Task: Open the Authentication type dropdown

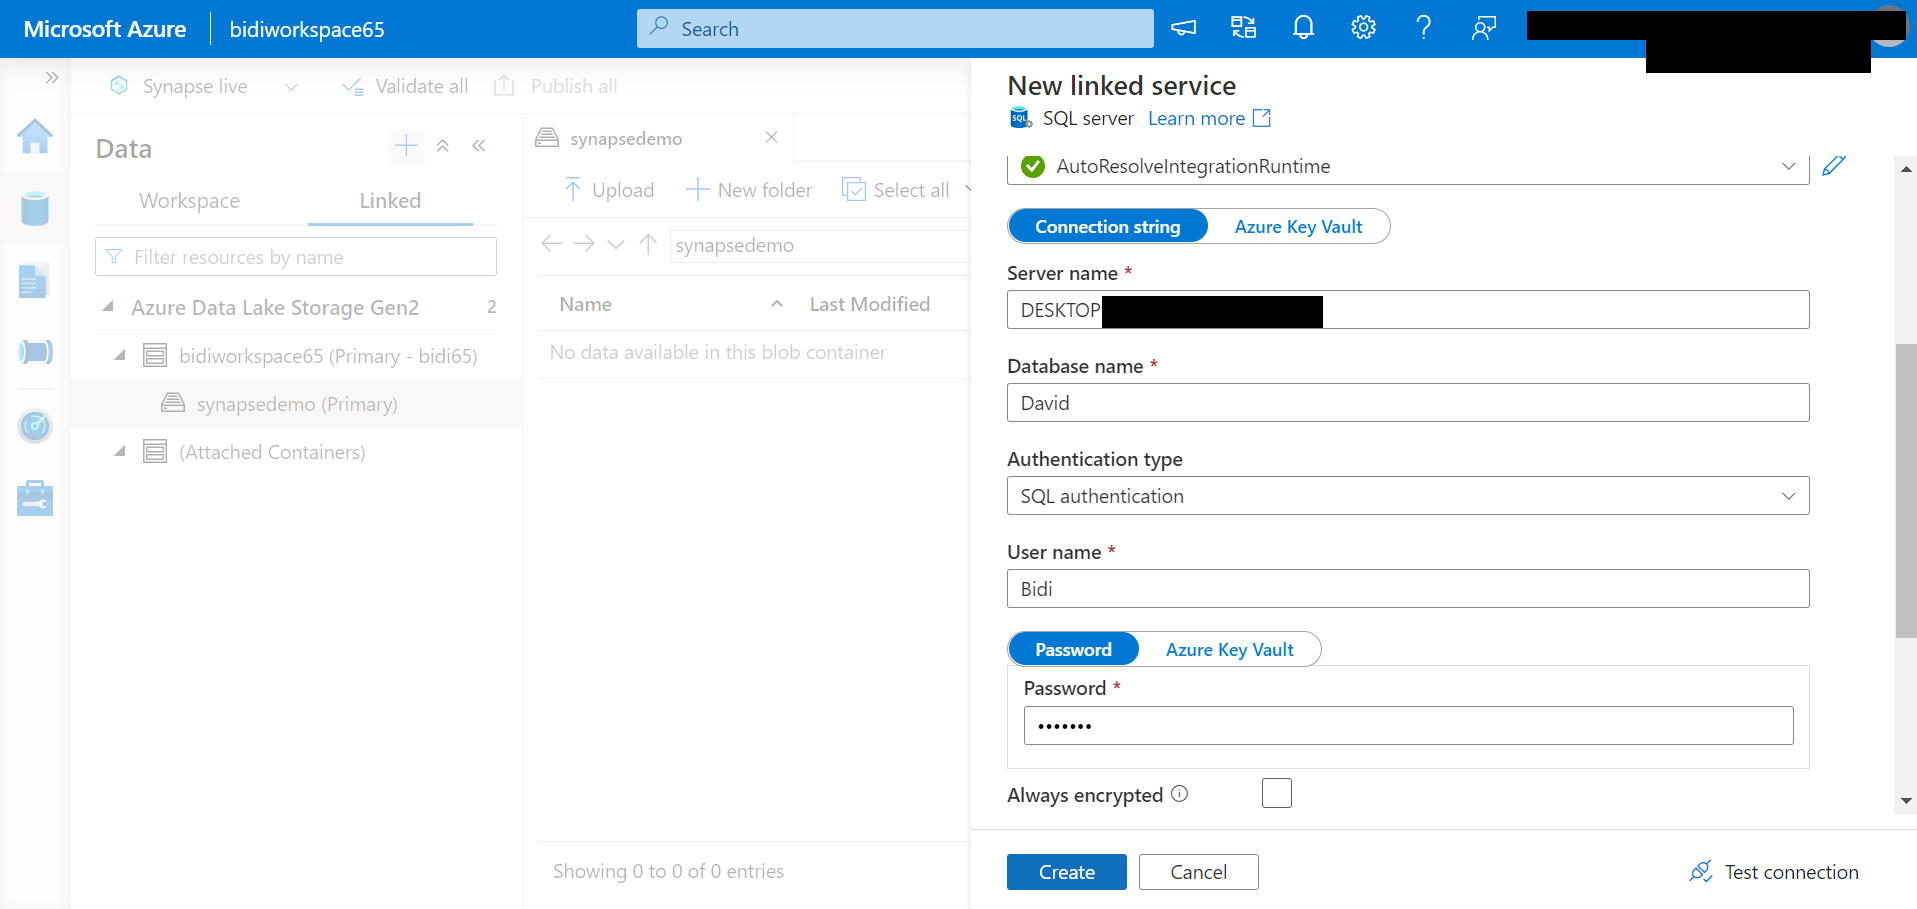Action: click(x=1408, y=496)
